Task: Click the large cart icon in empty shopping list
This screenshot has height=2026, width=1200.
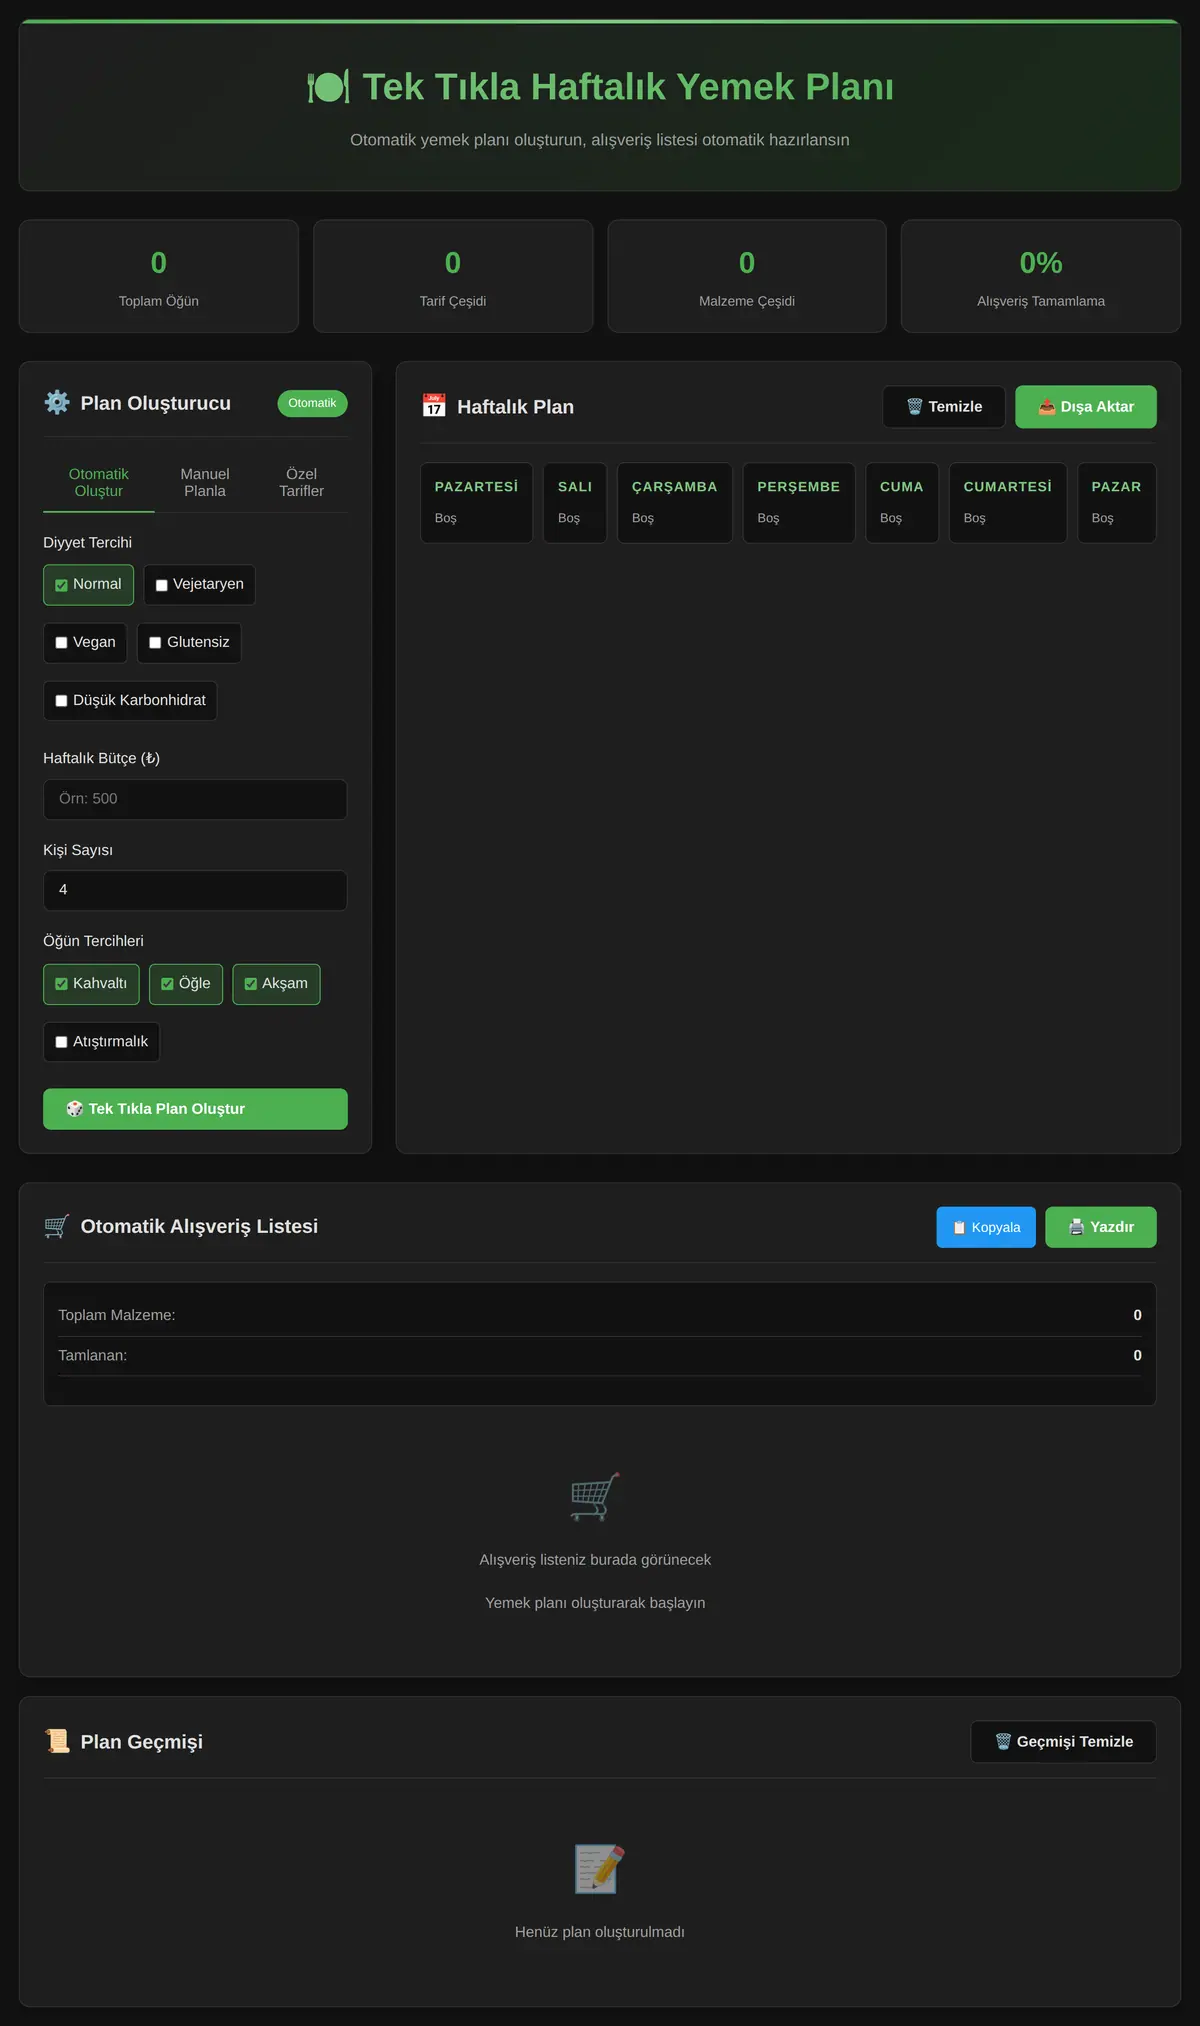Action: click(595, 1496)
